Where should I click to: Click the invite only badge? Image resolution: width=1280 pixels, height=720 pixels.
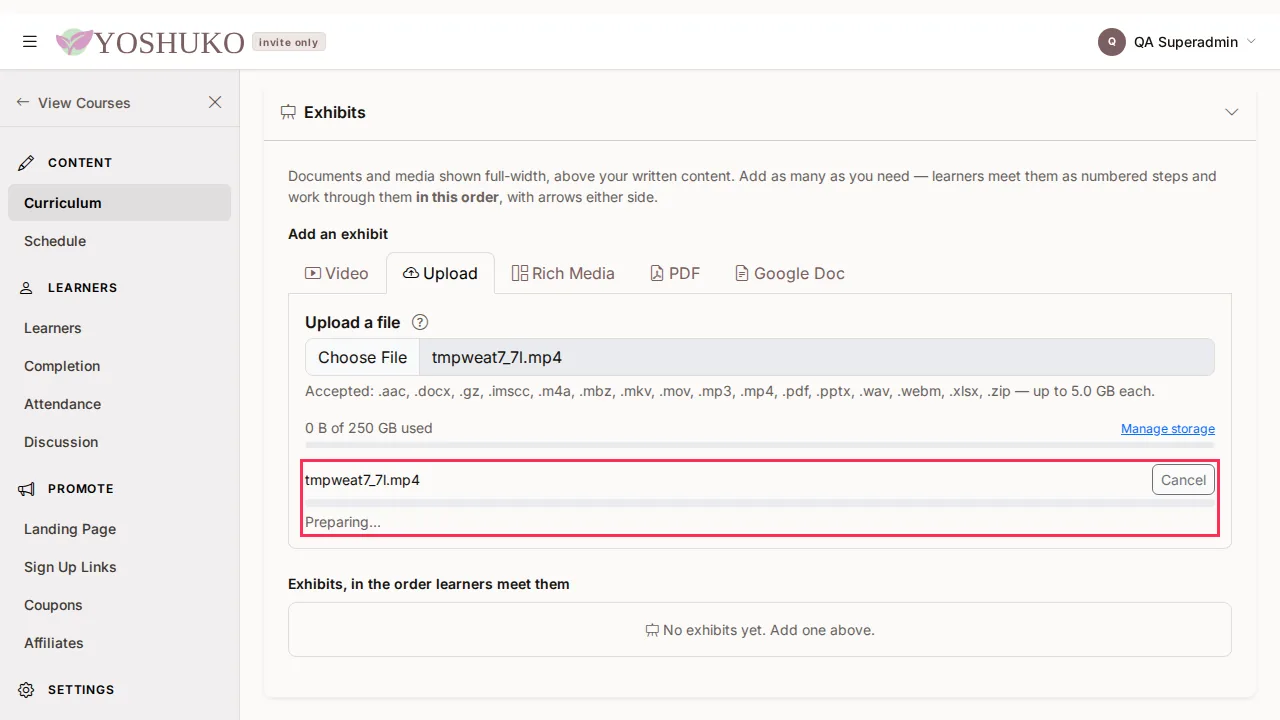click(x=289, y=42)
